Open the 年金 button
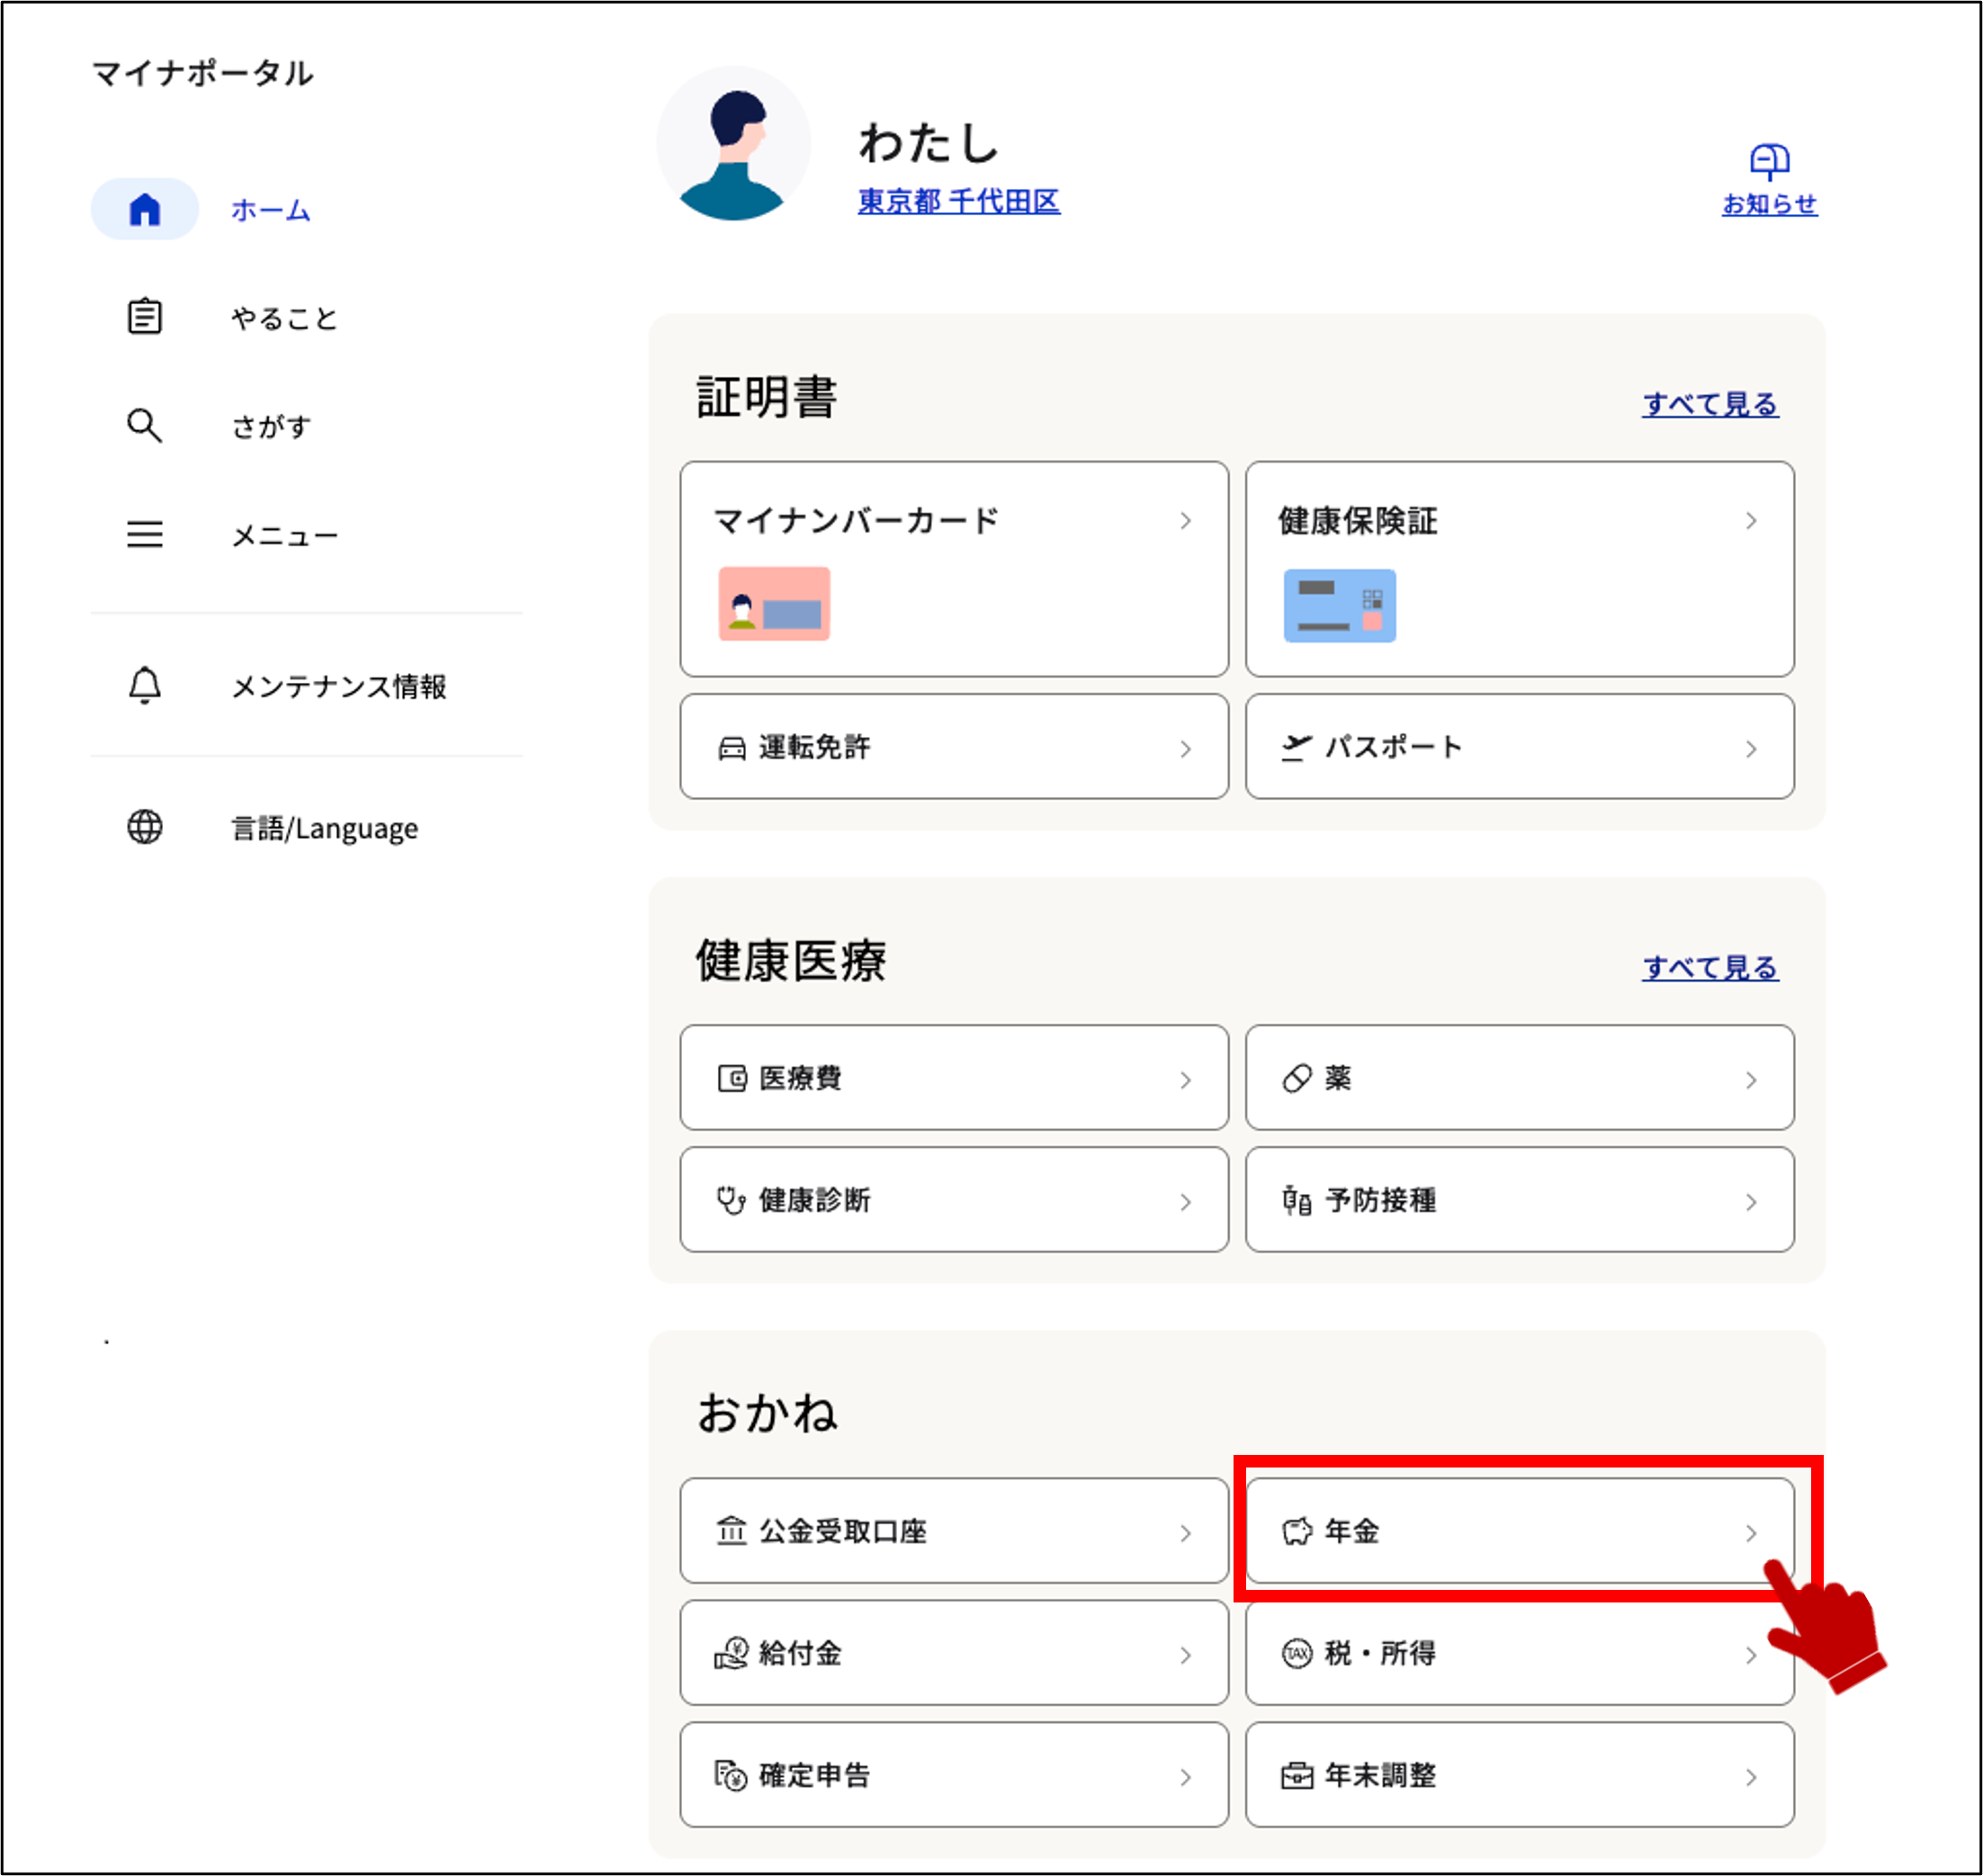The image size is (1983, 1876). [x=1519, y=1531]
